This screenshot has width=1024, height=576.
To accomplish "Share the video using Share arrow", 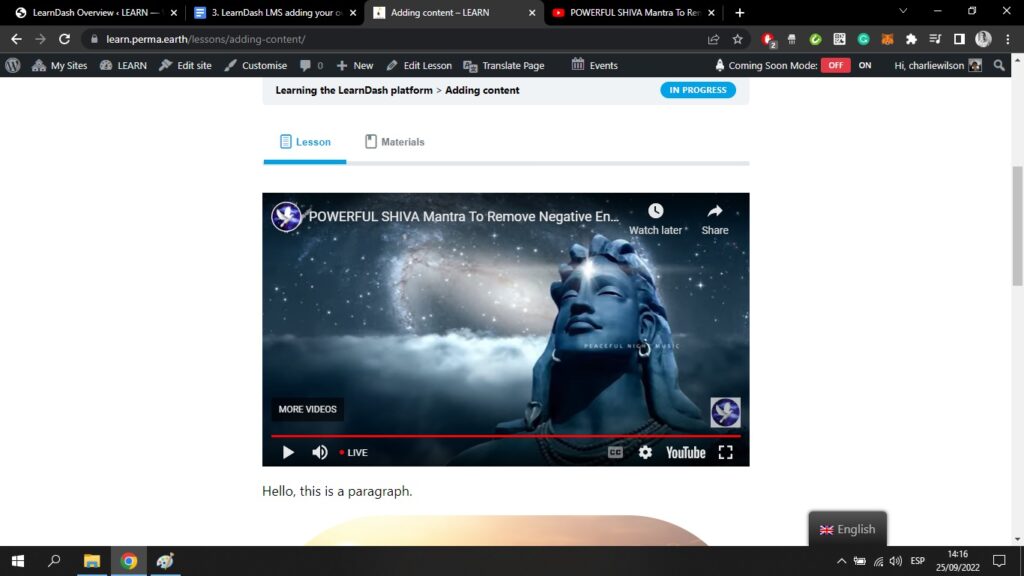I will point(715,211).
